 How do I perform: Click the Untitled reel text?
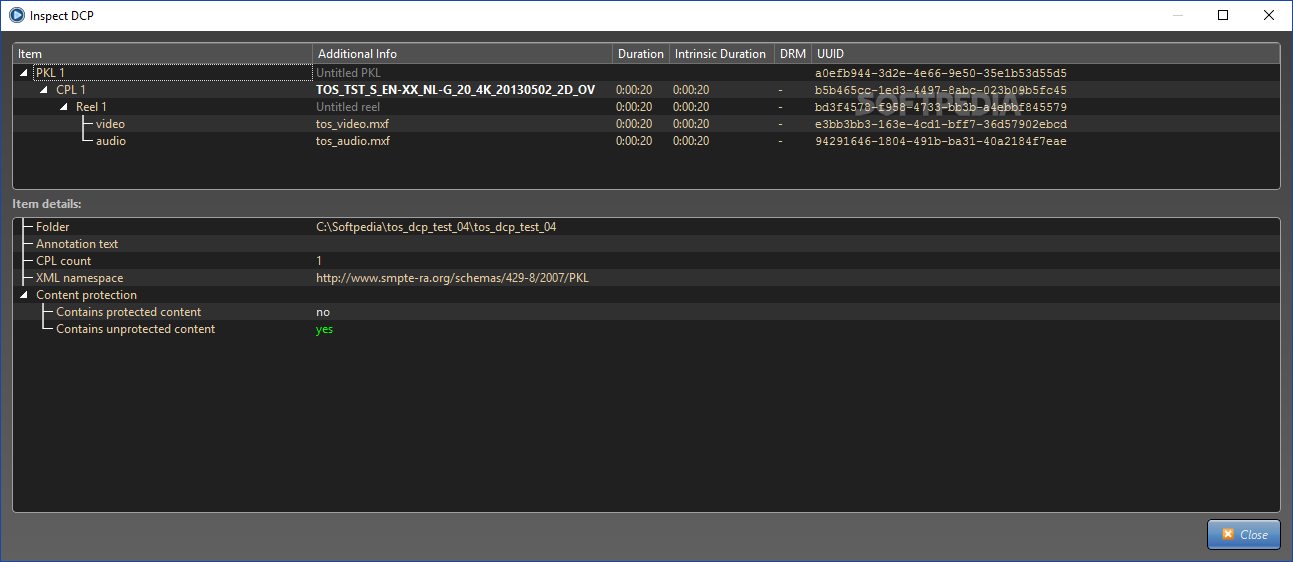348,107
